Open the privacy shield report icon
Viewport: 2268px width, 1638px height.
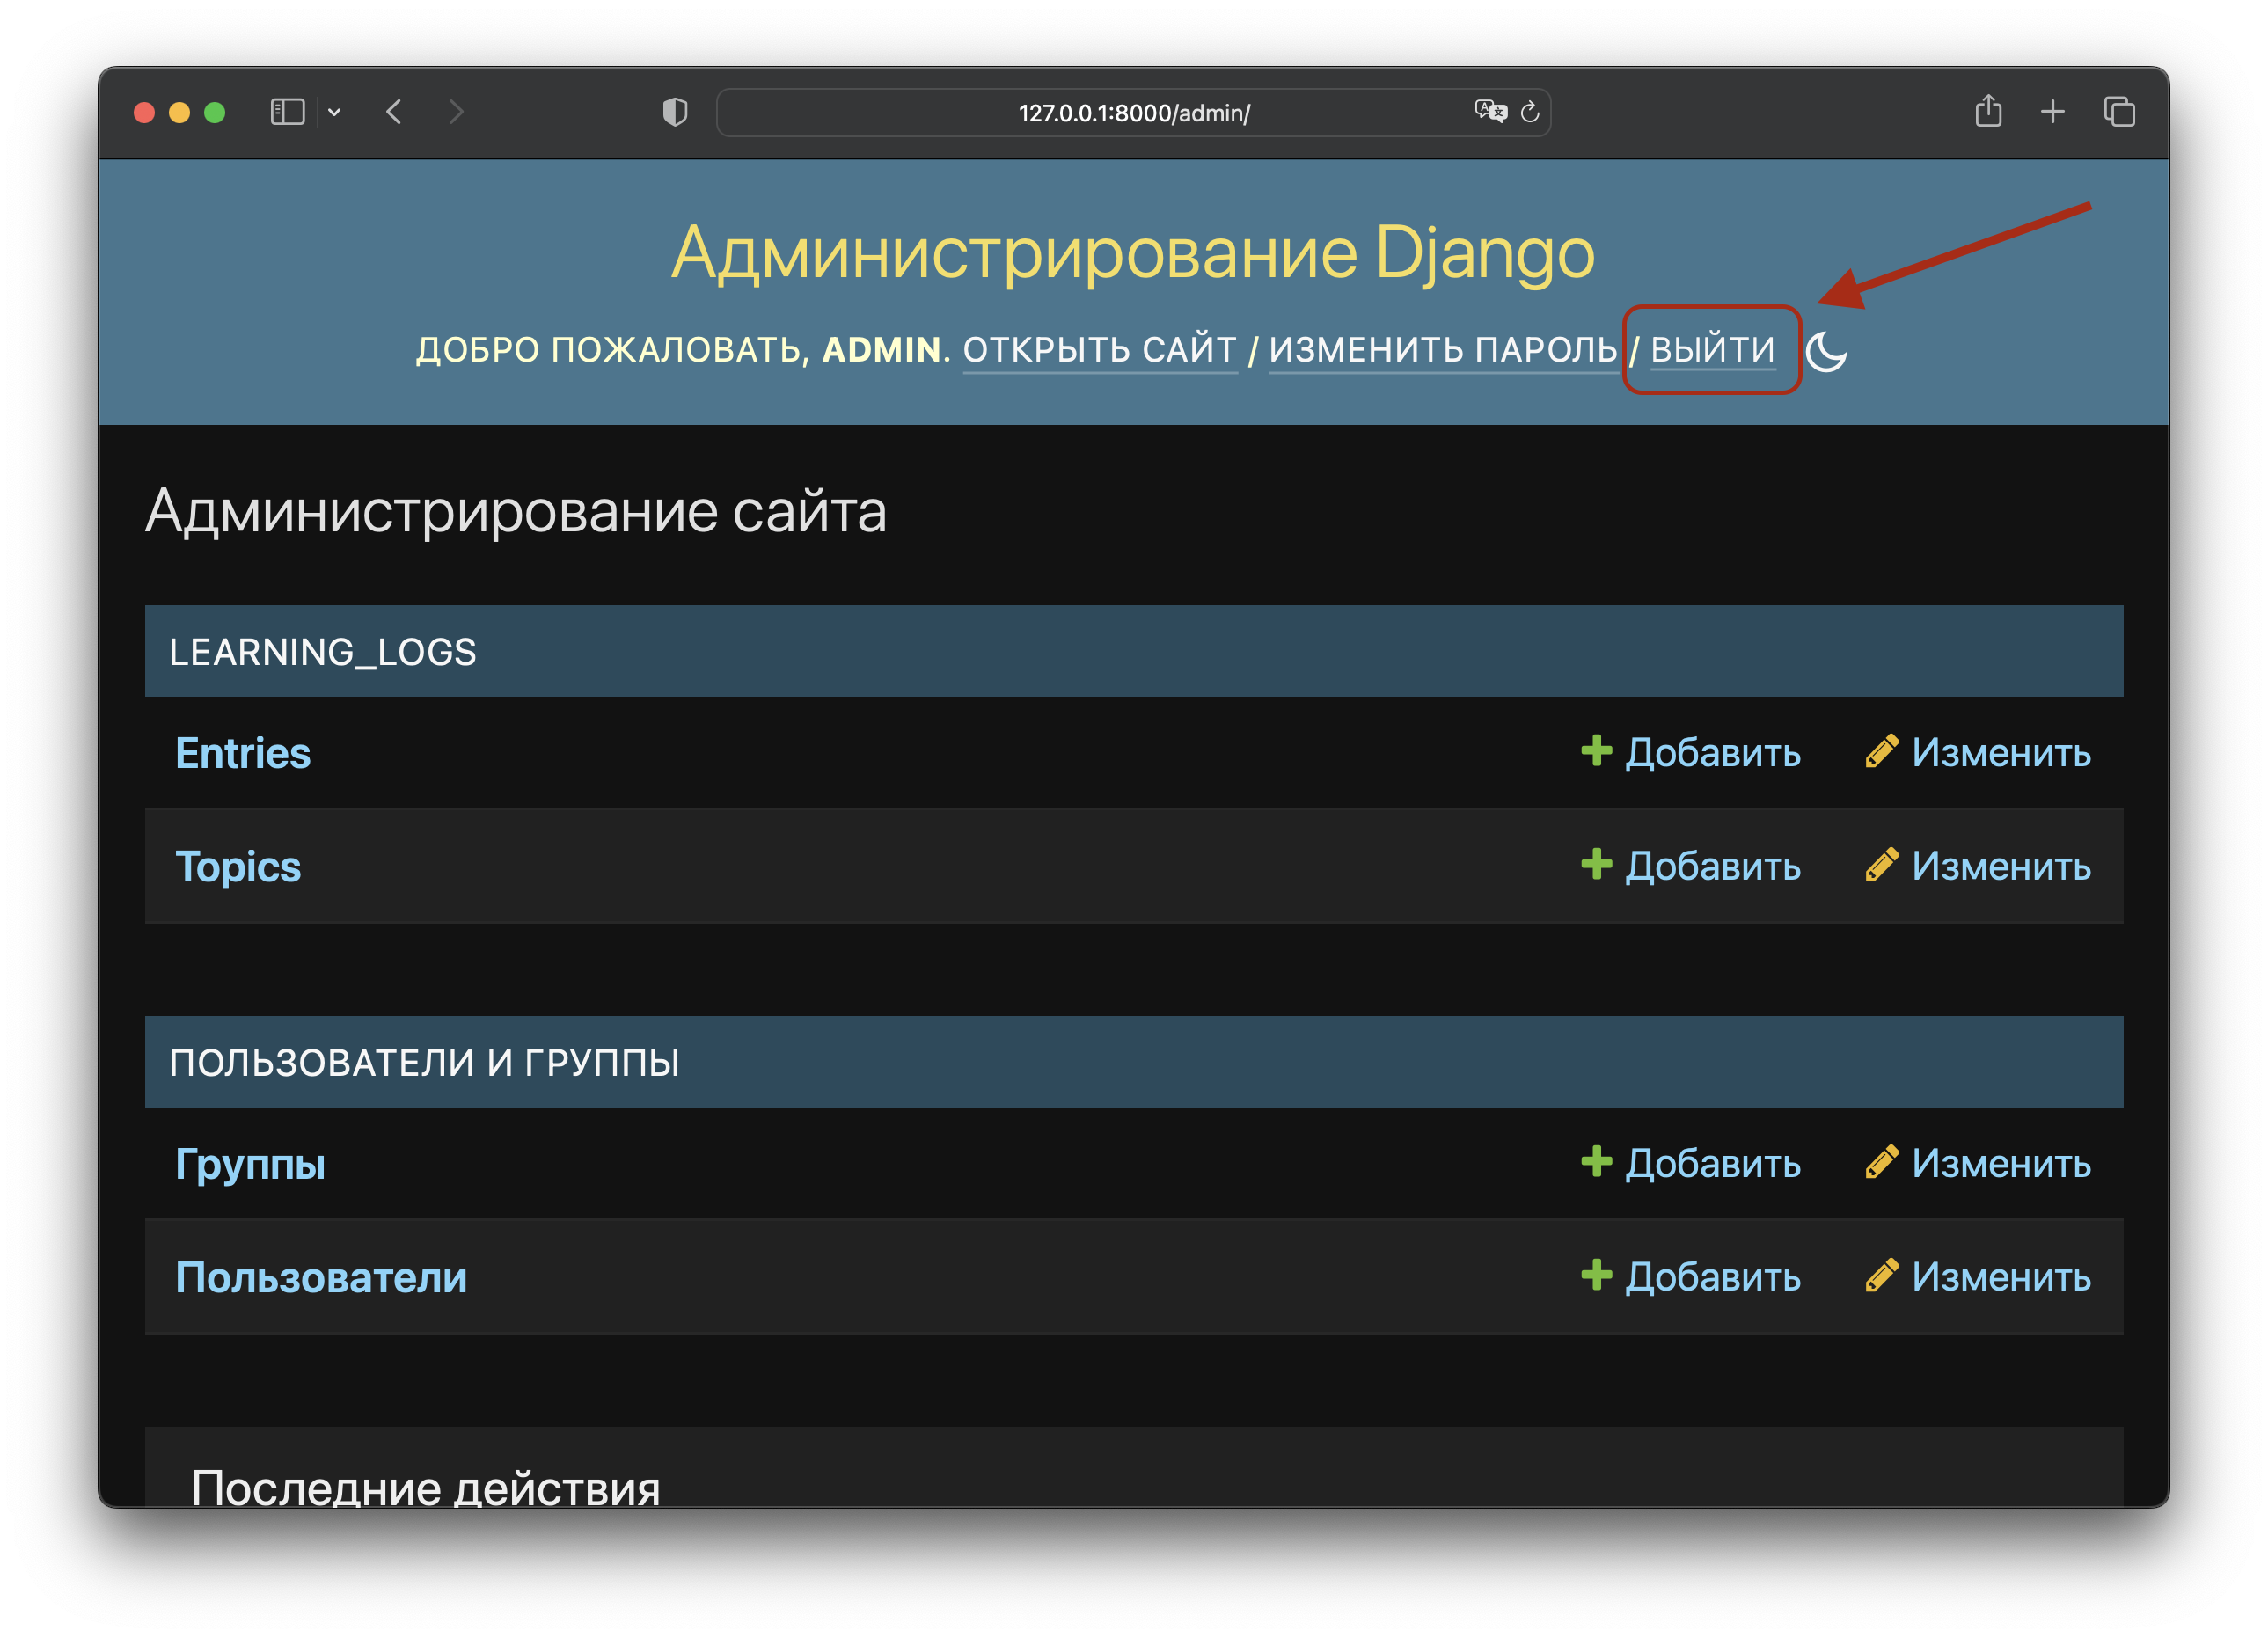point(675,112)
